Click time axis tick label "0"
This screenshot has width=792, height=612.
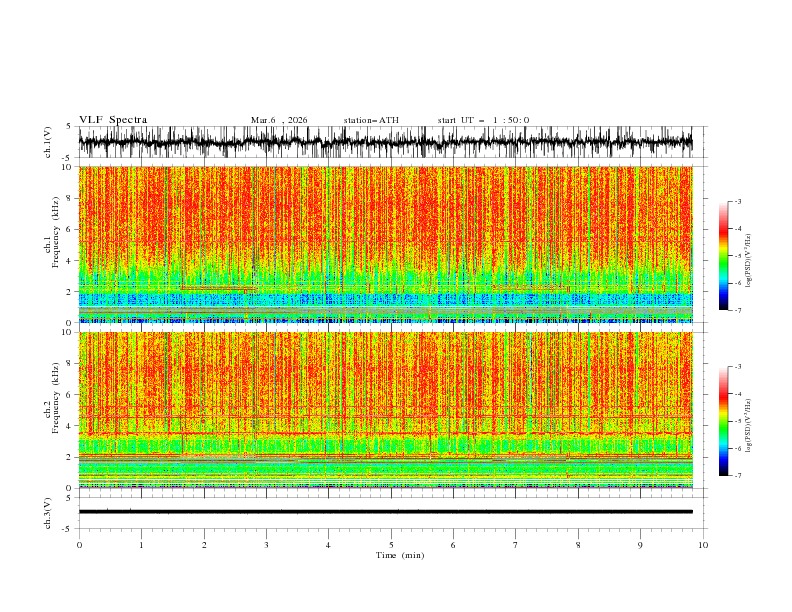79,545
